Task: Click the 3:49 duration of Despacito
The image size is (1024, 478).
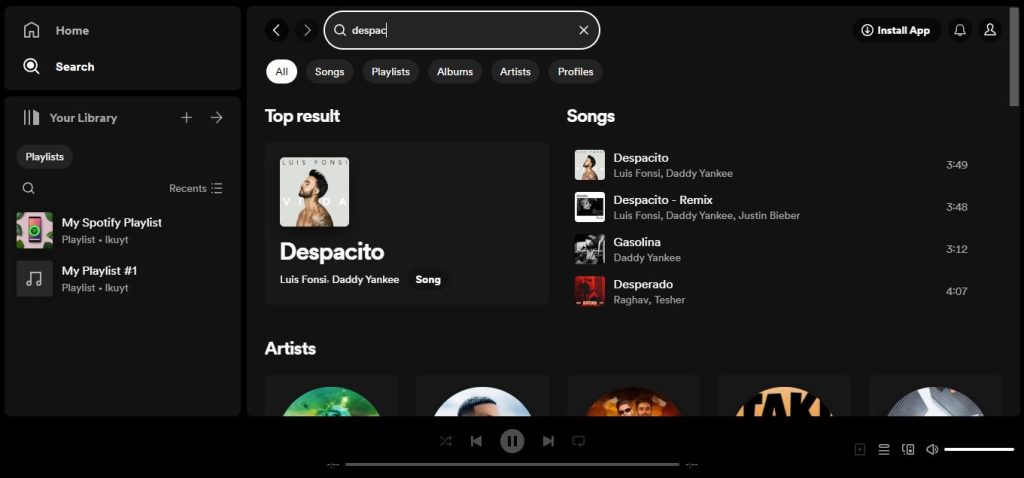Action: point(957,165)
